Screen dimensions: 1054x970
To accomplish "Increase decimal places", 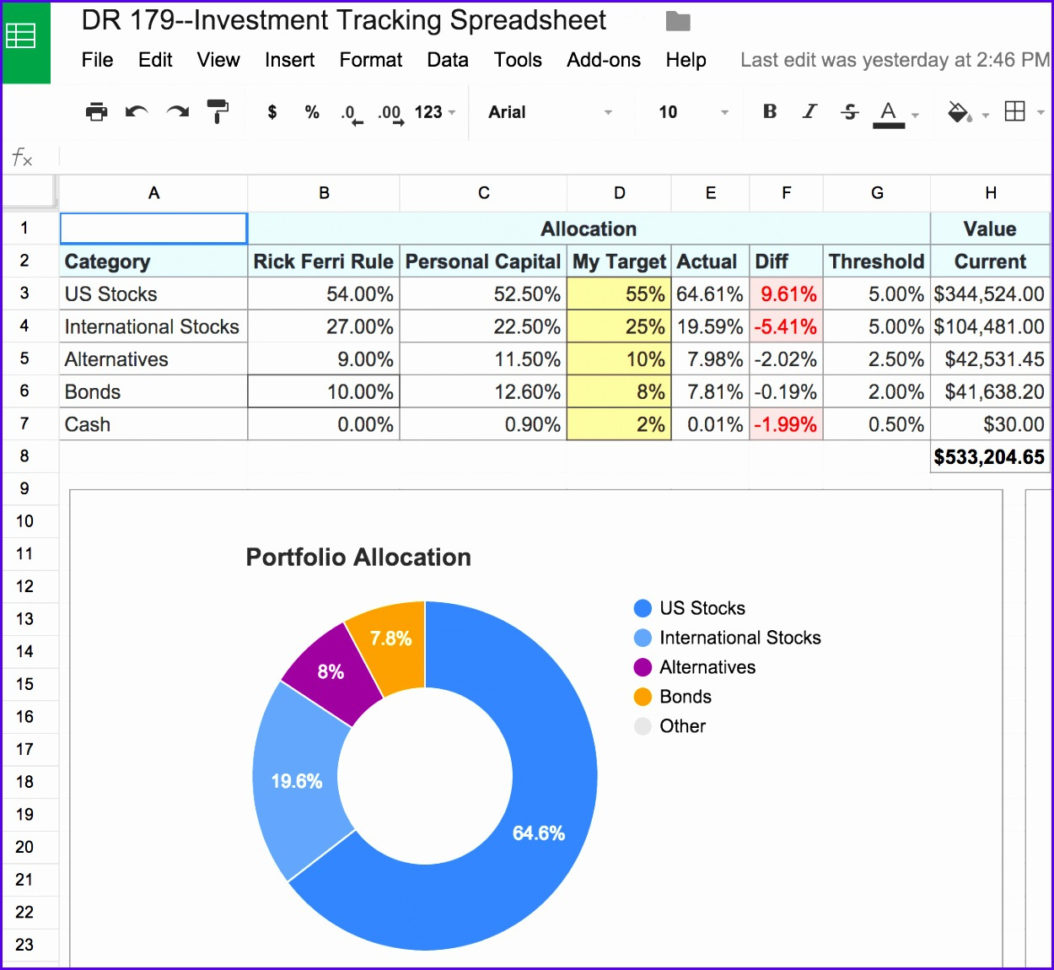I will click(x=391, y=112).
